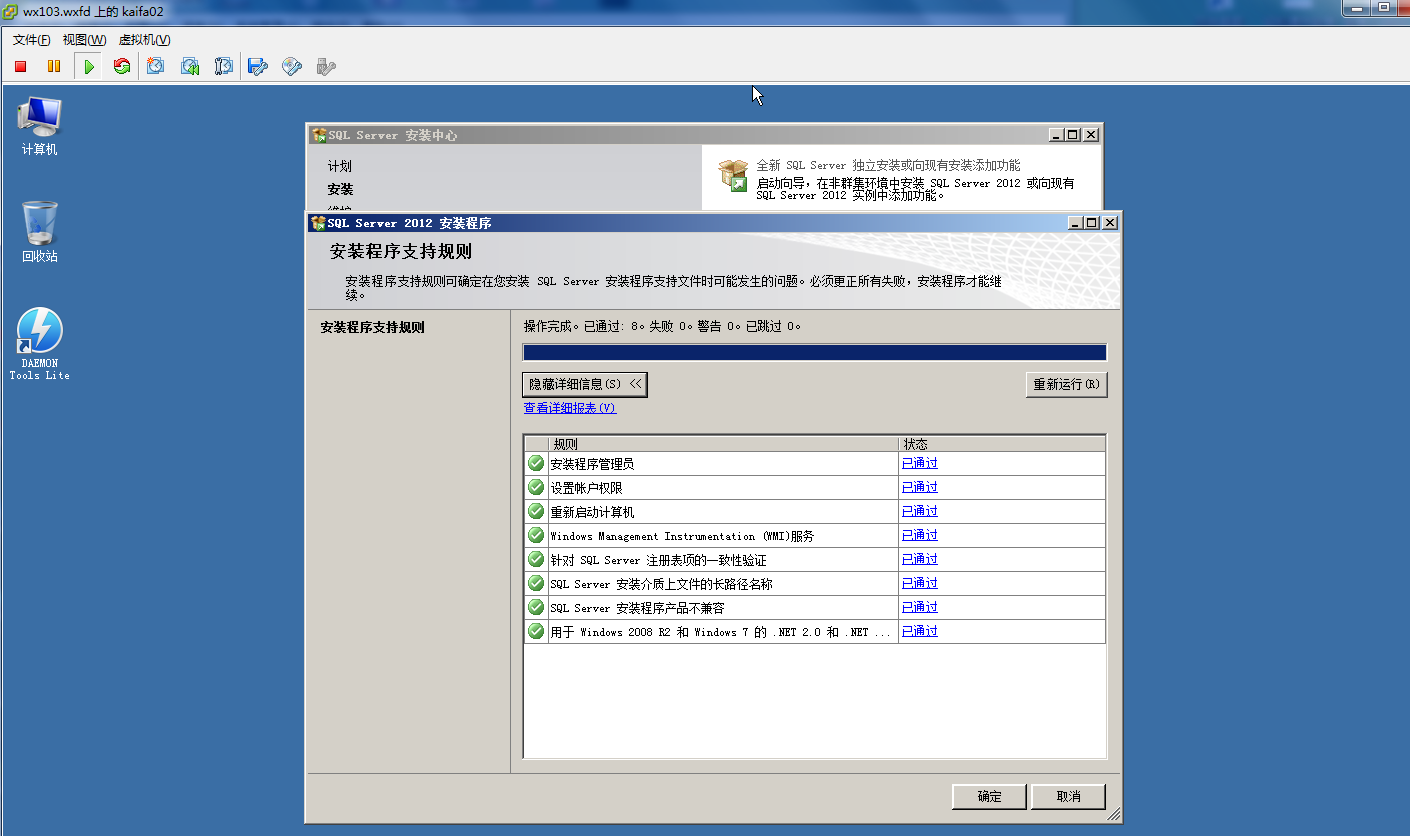The image size is (1410, 836).
Task: Click the SQL Server 安装中心 title bar icon
Action: [x=319, y=135]
